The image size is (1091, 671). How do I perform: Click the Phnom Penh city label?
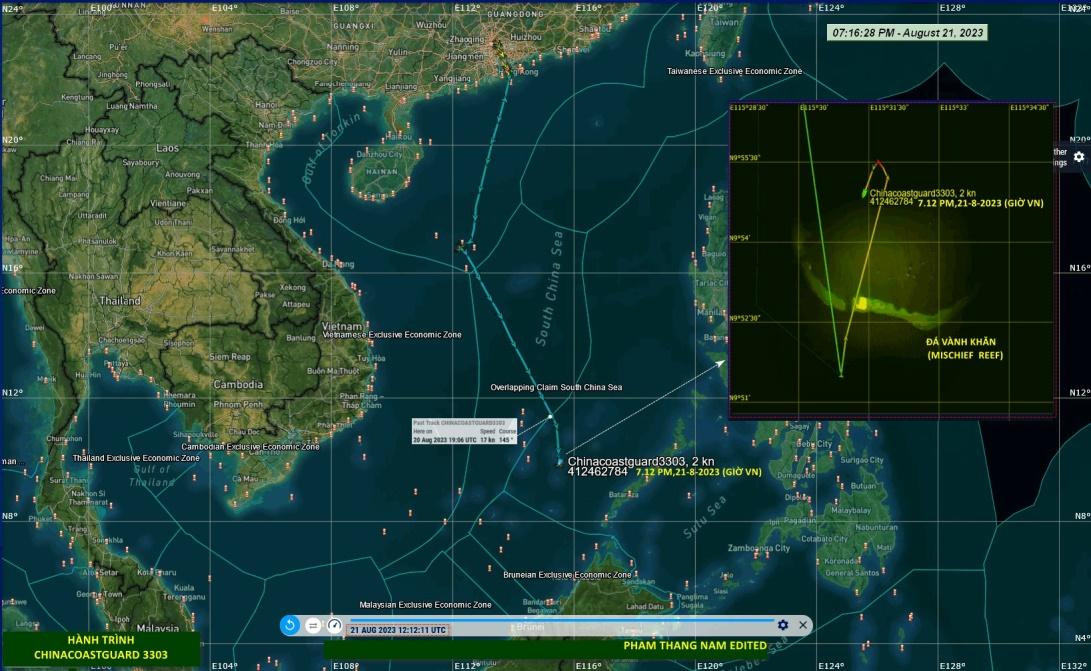coord(238,404)
